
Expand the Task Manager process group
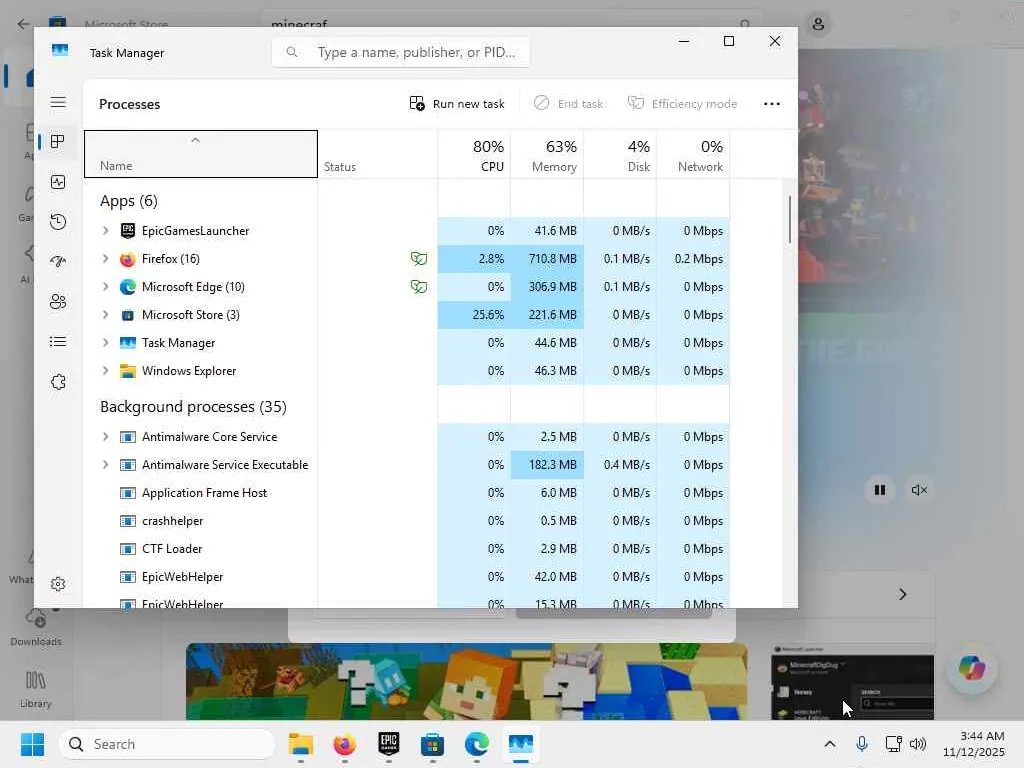click(x=105, y=343)
